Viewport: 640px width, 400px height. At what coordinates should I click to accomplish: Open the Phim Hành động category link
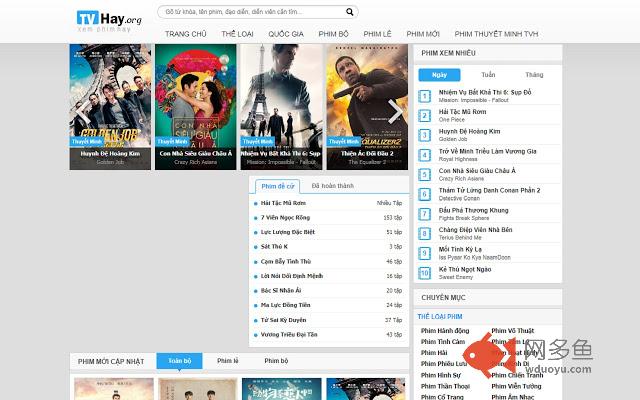[x=443, y=330]
